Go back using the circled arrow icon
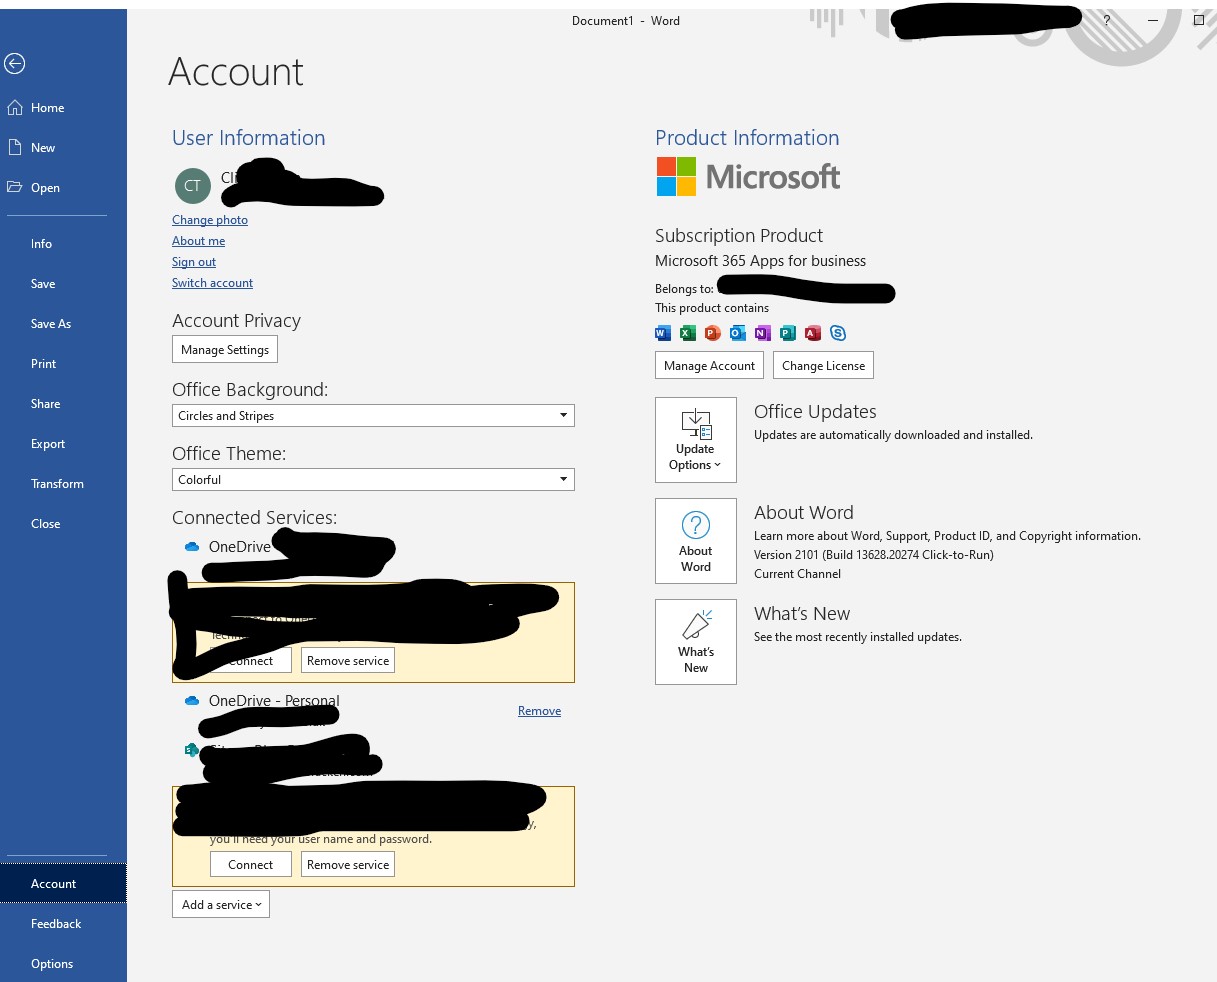This screenshot has width=1217, height=982. [14, 64]
